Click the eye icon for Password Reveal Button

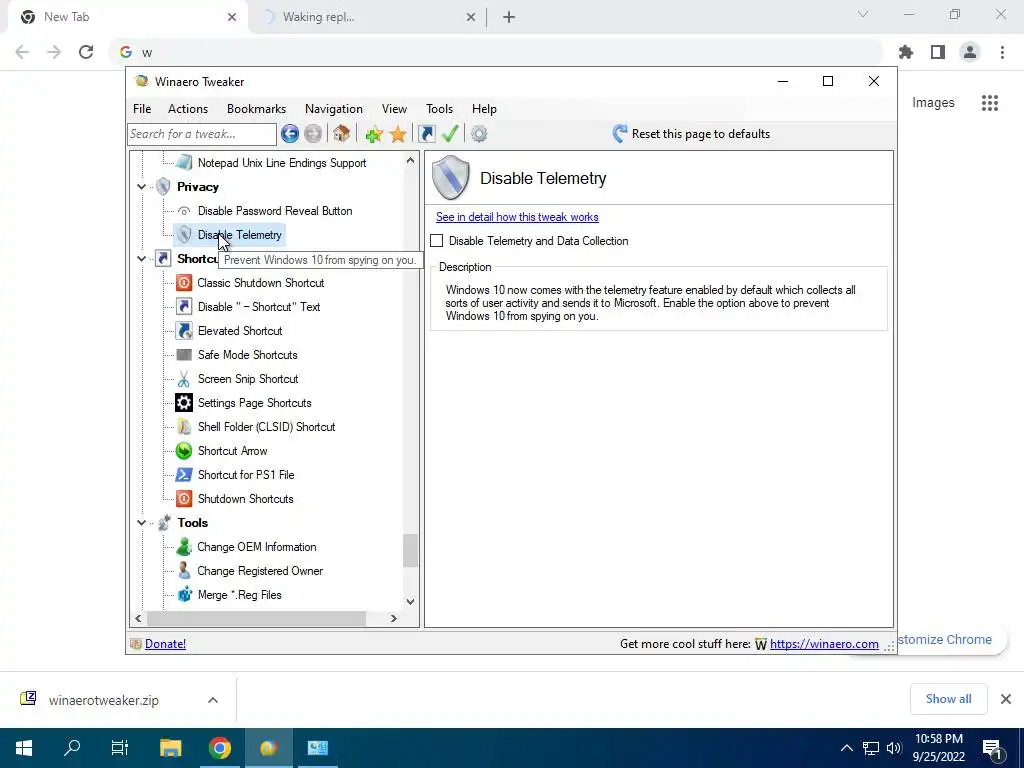184,211
